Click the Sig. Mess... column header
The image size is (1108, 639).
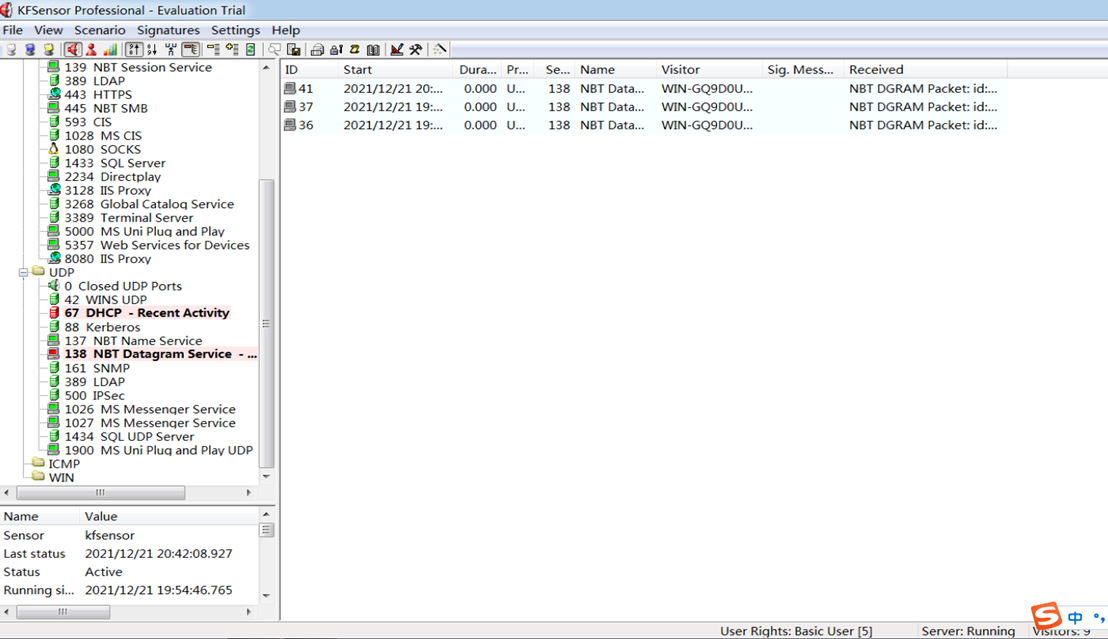click(x=803, y=69)
